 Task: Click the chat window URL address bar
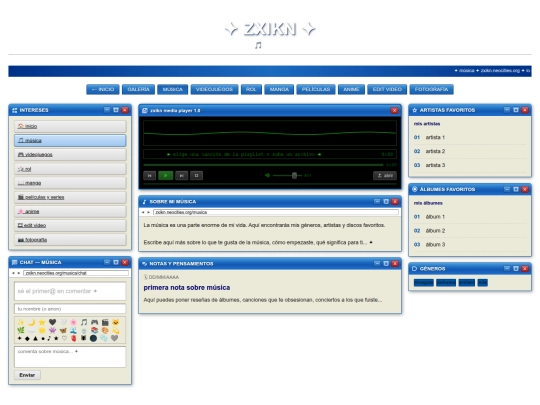pyautogui.click(x=76, y=273)
